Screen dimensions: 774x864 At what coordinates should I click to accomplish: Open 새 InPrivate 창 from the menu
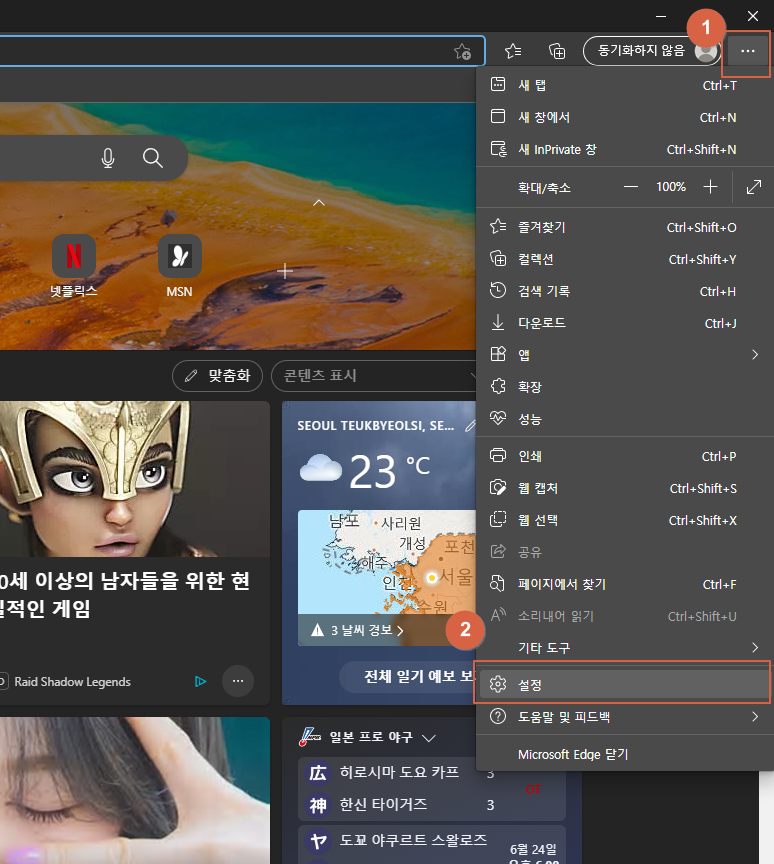pyautogui.click(x=624, y=149)
